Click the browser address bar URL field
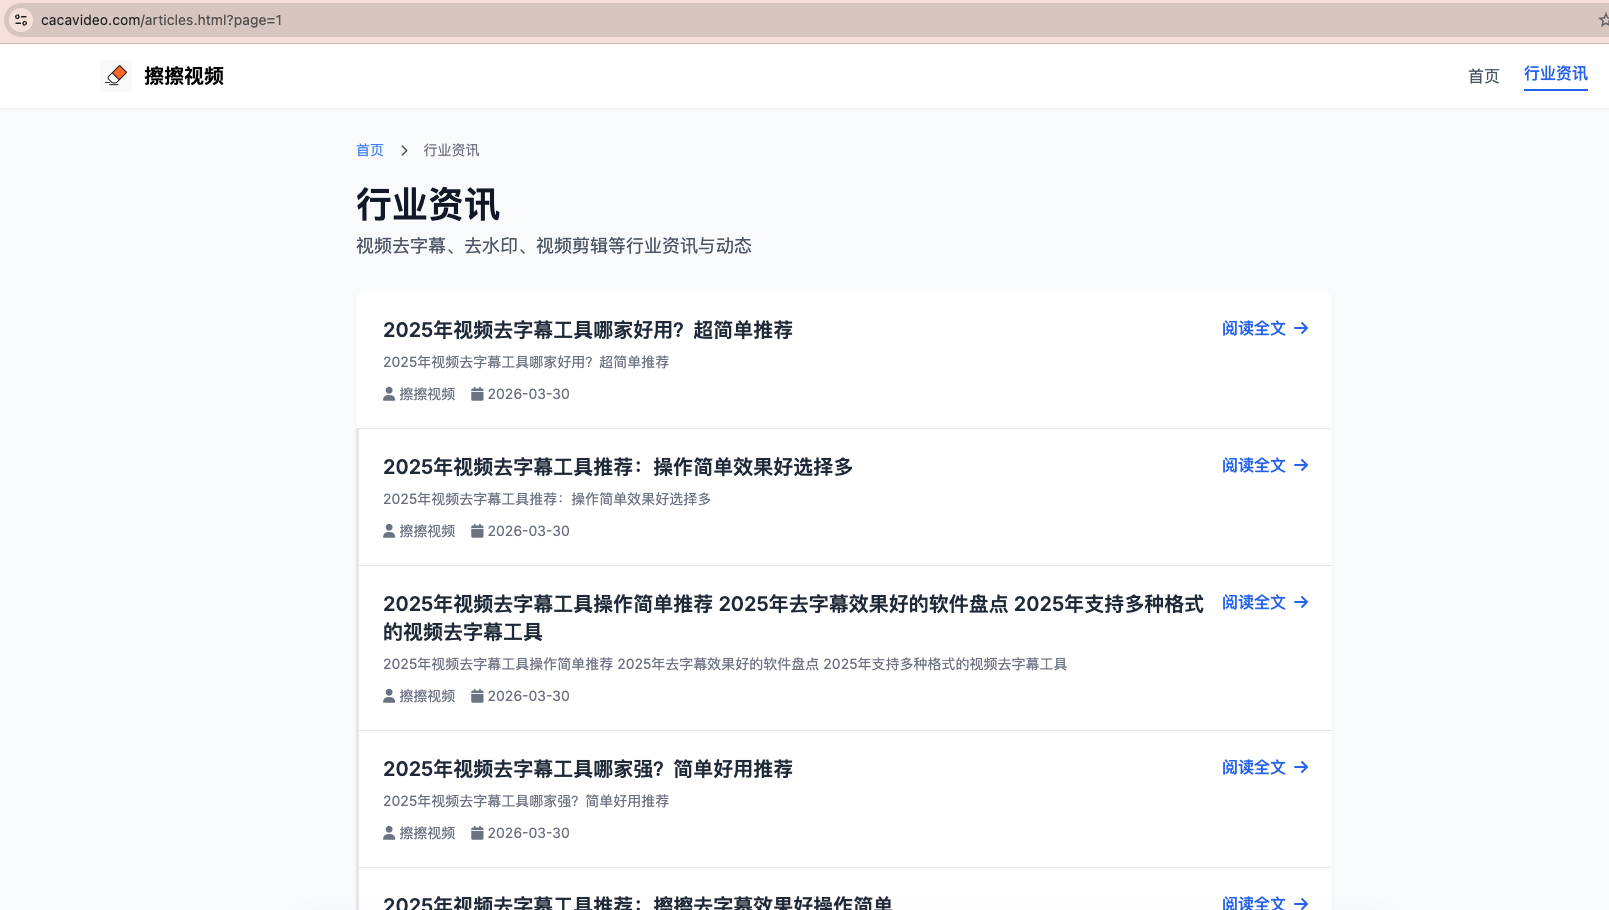This screenshot has width=1609, height=910. coord(165,19)
